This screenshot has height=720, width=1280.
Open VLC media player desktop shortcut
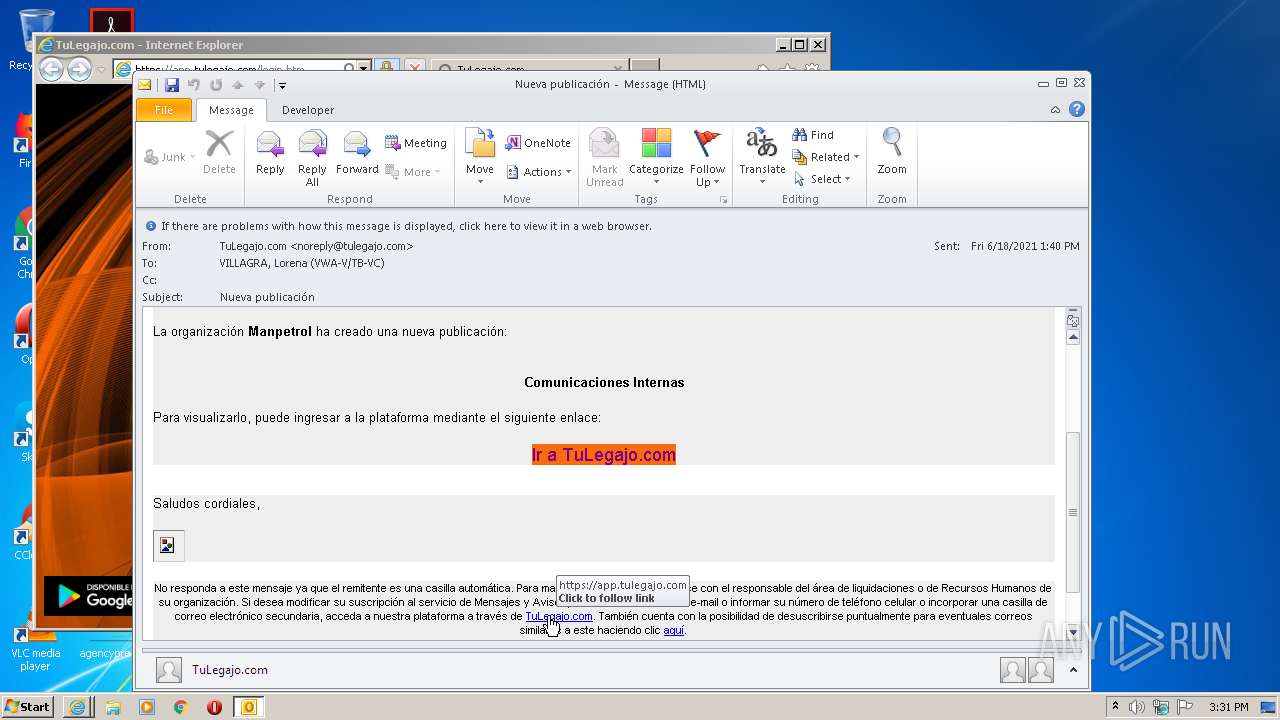tap(35, 645)
